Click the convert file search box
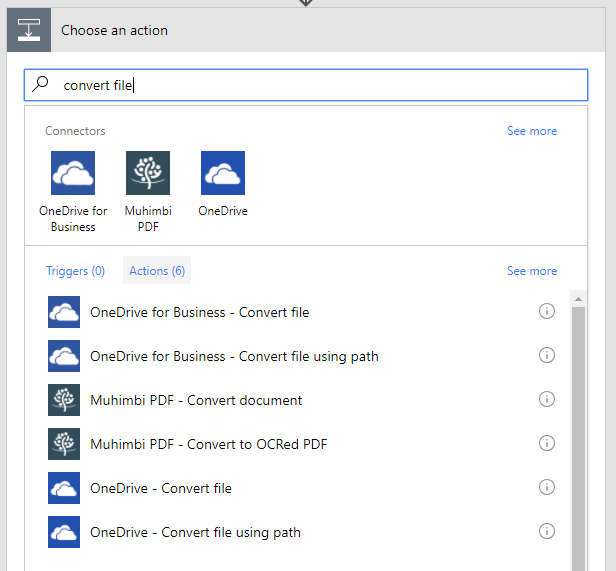The width and height of the screenshot is (616, 571). pyautogui.click(x=320, y=85)
